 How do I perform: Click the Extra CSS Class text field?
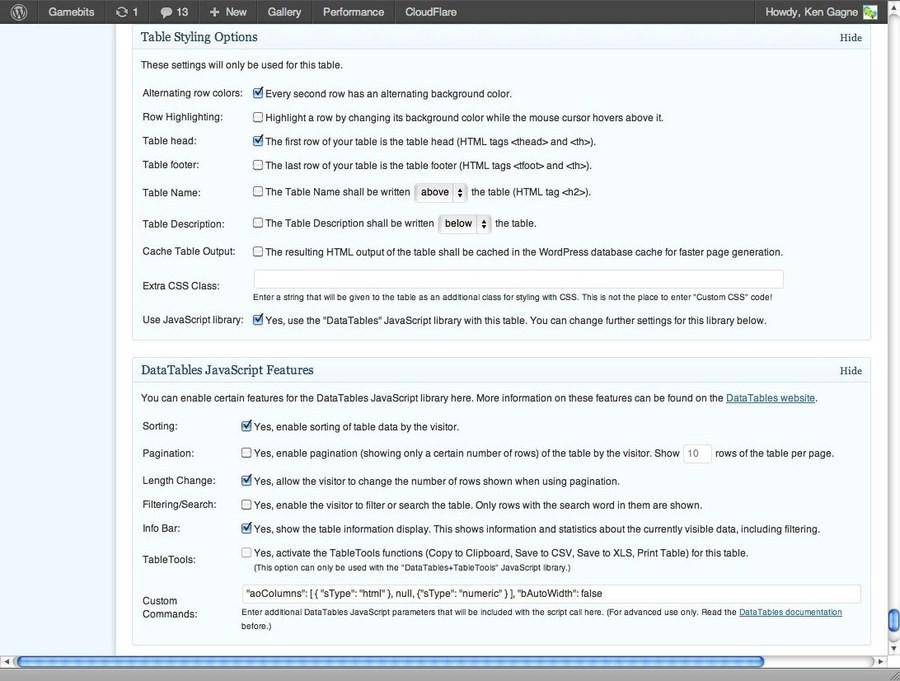tap(518, 279)
